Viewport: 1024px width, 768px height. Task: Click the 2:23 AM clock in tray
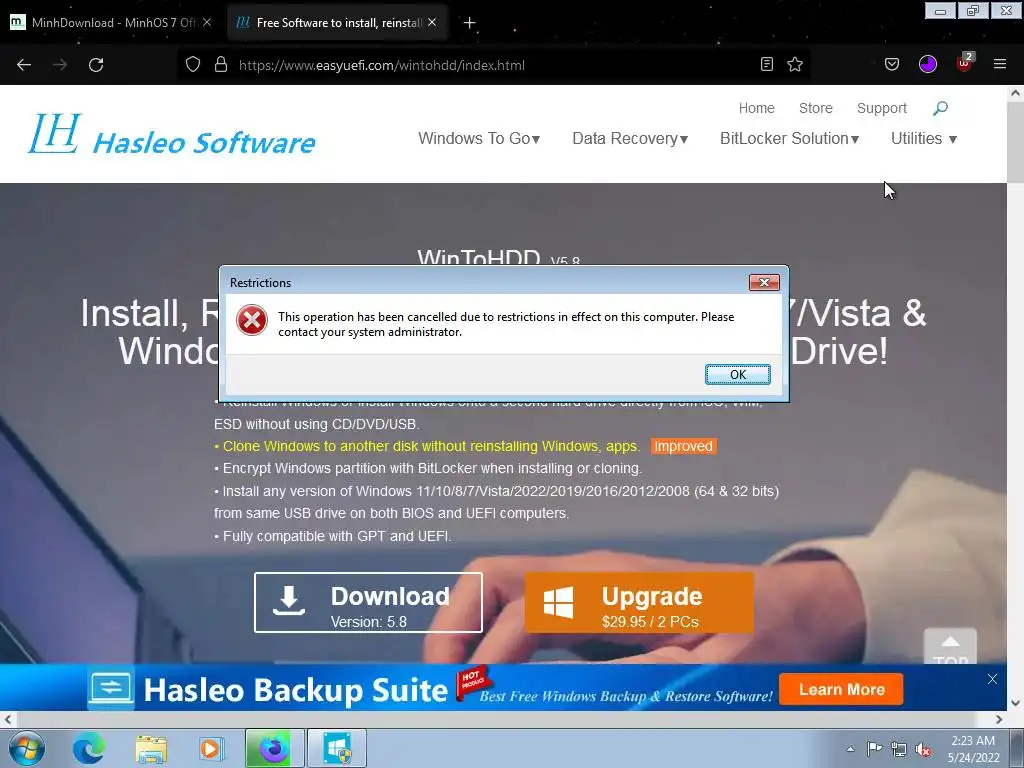pos(973,741)
